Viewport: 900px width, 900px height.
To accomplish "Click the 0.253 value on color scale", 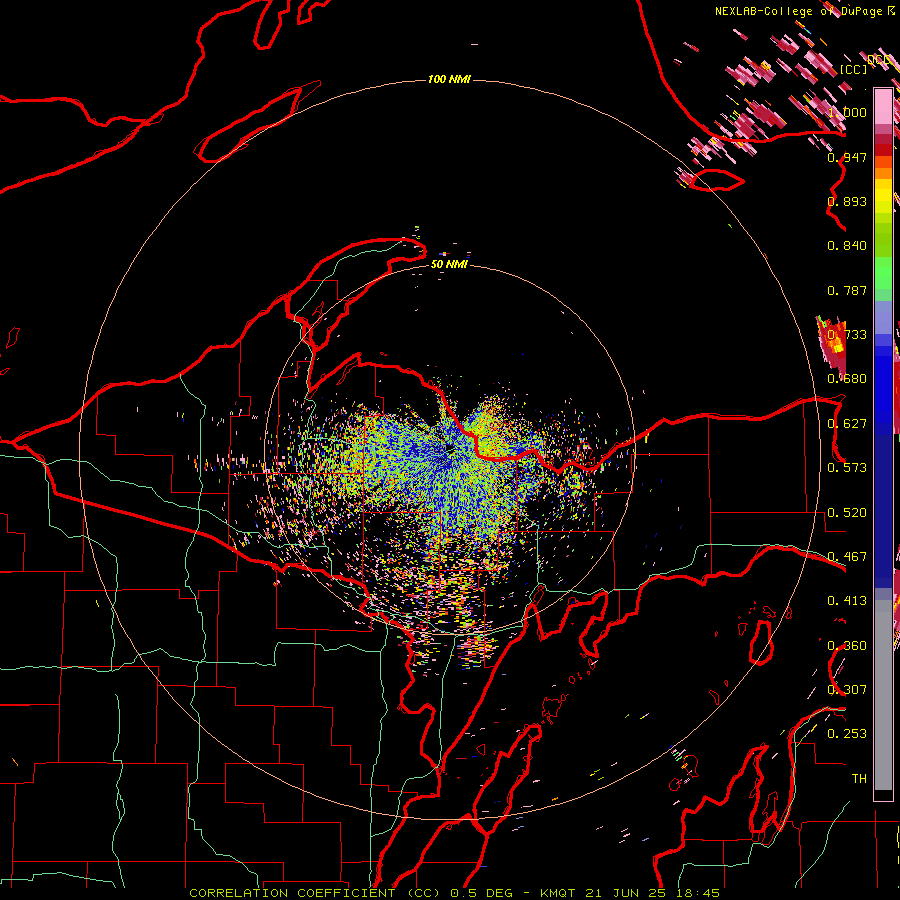I will pyautogui.click(x=847, y=734).
